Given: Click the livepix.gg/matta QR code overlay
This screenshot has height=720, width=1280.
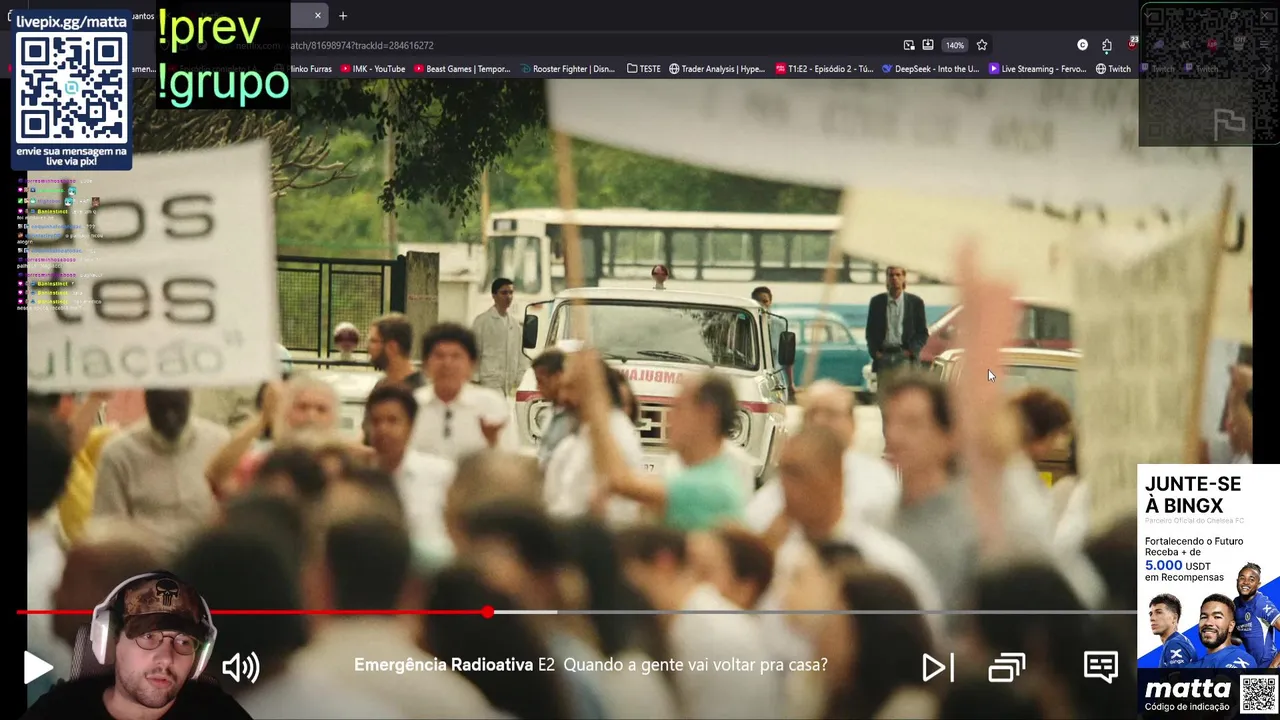Looking at the screenshot, I should [72, 90].
